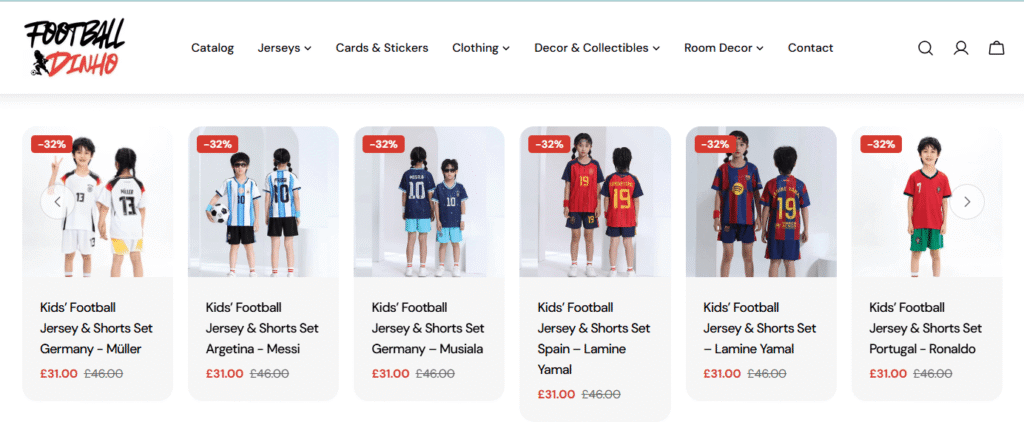Select the Spain number 19 jersey photo

(x=595, y=202)
